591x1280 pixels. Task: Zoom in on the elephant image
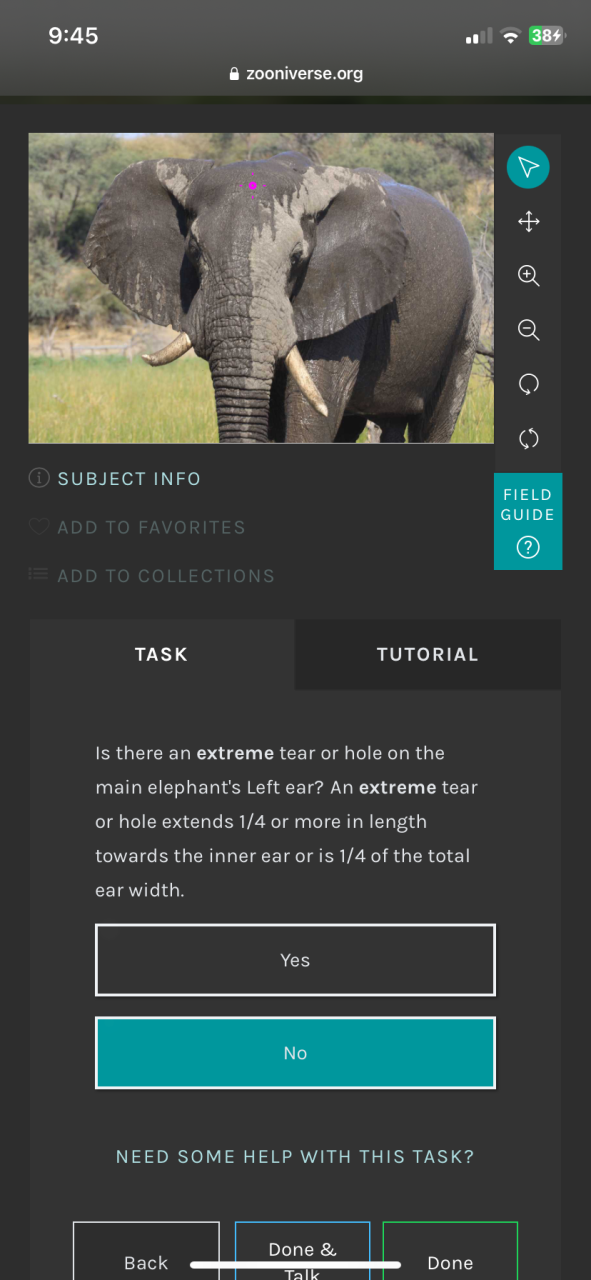point(528,276)
